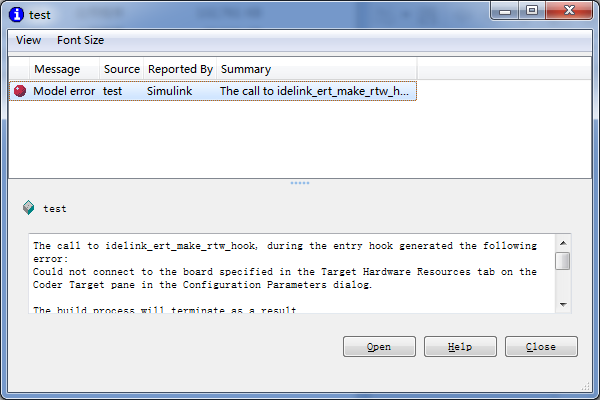
Task: Click the test model block icon
Action: pos(29,208)
